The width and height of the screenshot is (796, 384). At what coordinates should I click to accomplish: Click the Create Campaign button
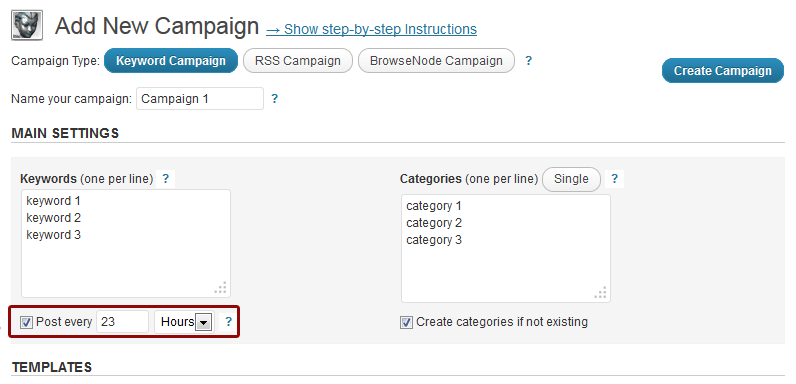722,71
